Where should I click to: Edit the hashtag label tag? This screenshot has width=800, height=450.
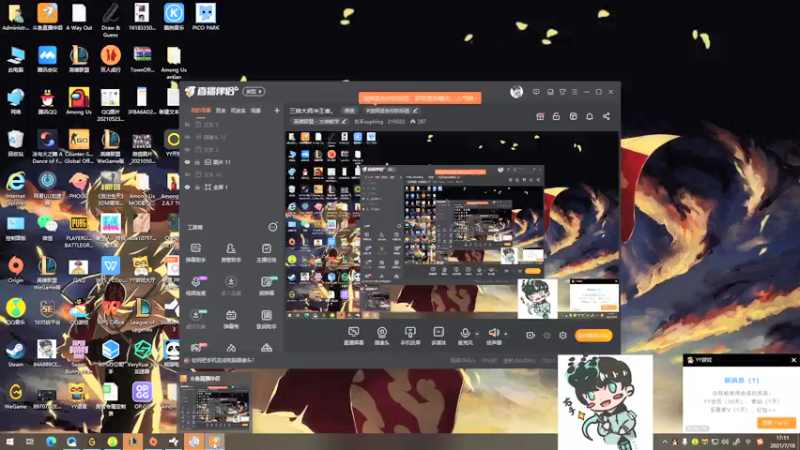pyautogui.click(x=391, y=110)
